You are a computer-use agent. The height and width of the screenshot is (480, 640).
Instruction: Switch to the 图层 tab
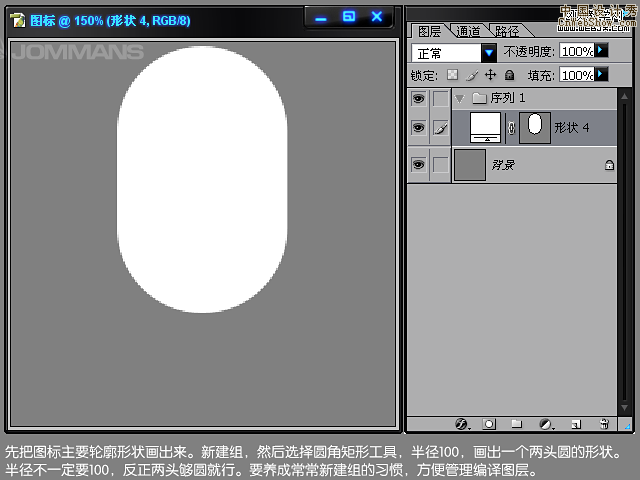[x=429, y=31]
